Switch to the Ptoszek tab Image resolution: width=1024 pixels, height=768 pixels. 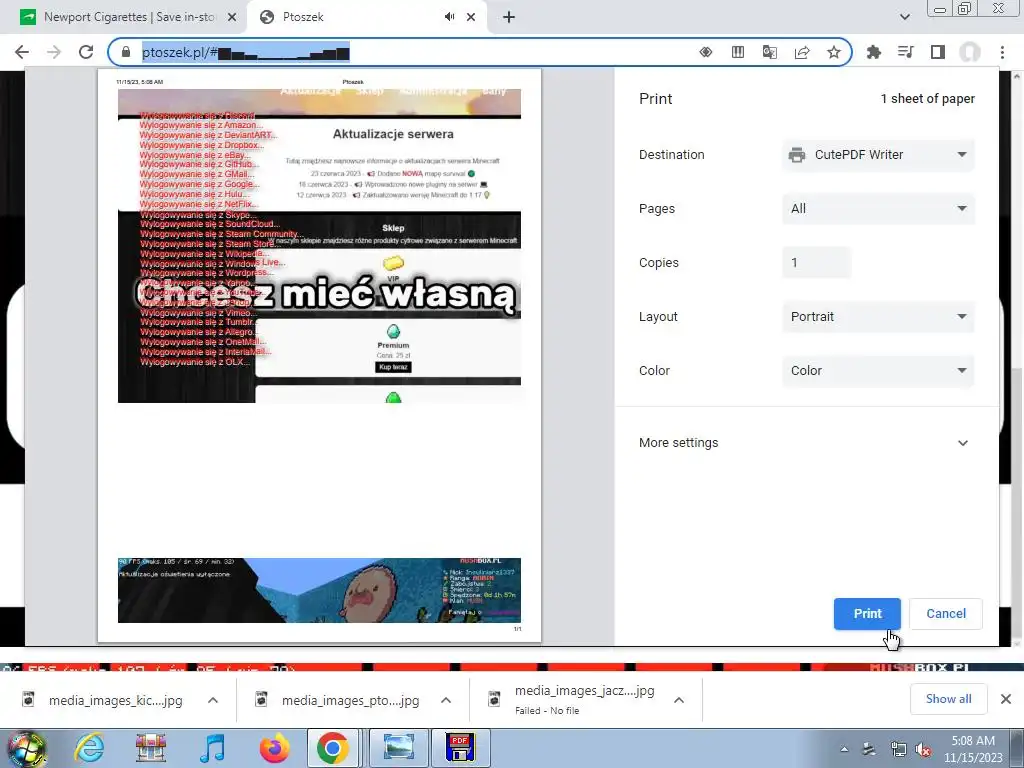tap(366, 17)
